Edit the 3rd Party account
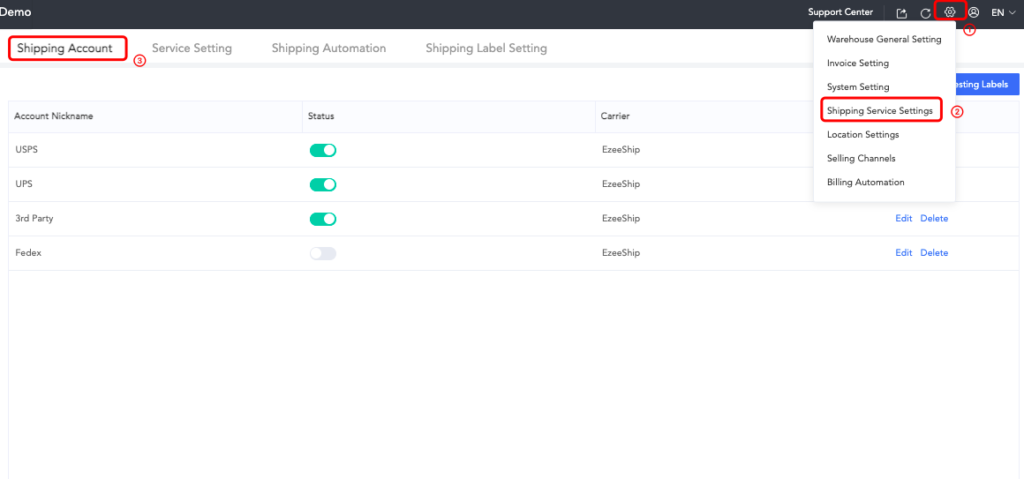 (x=903, y=219)
